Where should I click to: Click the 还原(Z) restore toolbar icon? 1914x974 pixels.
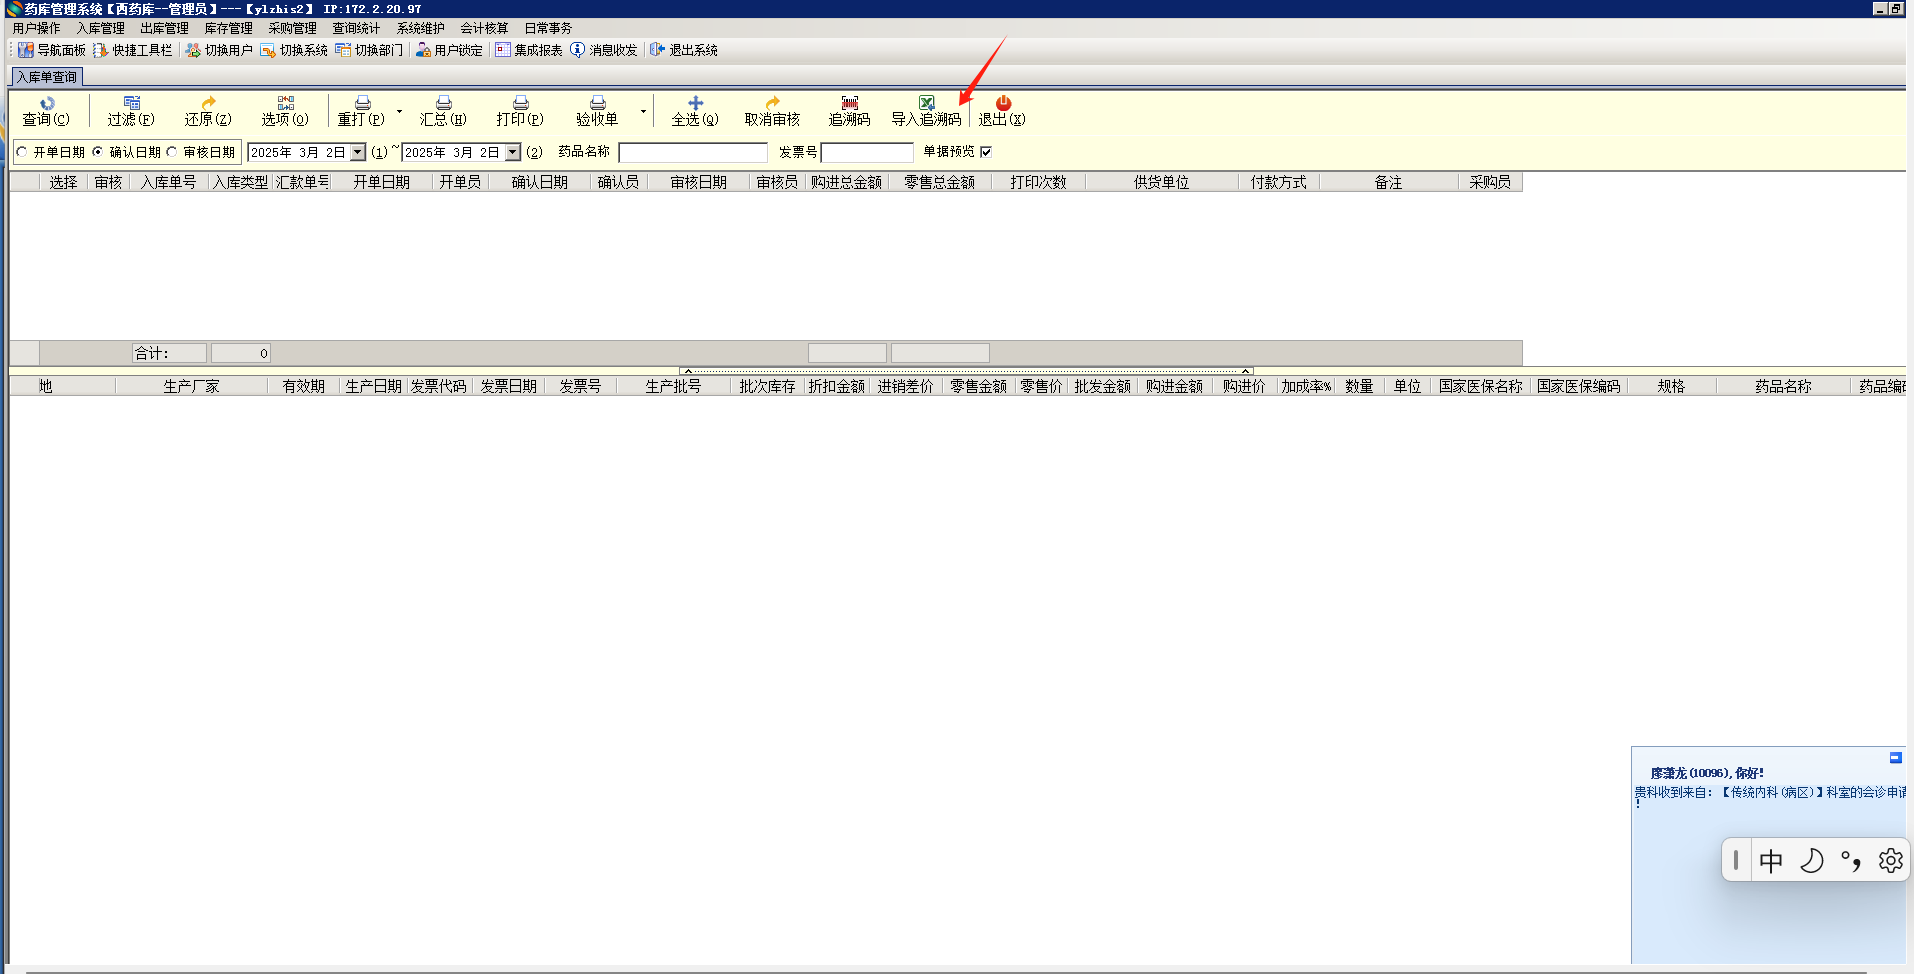click(208, 103)
